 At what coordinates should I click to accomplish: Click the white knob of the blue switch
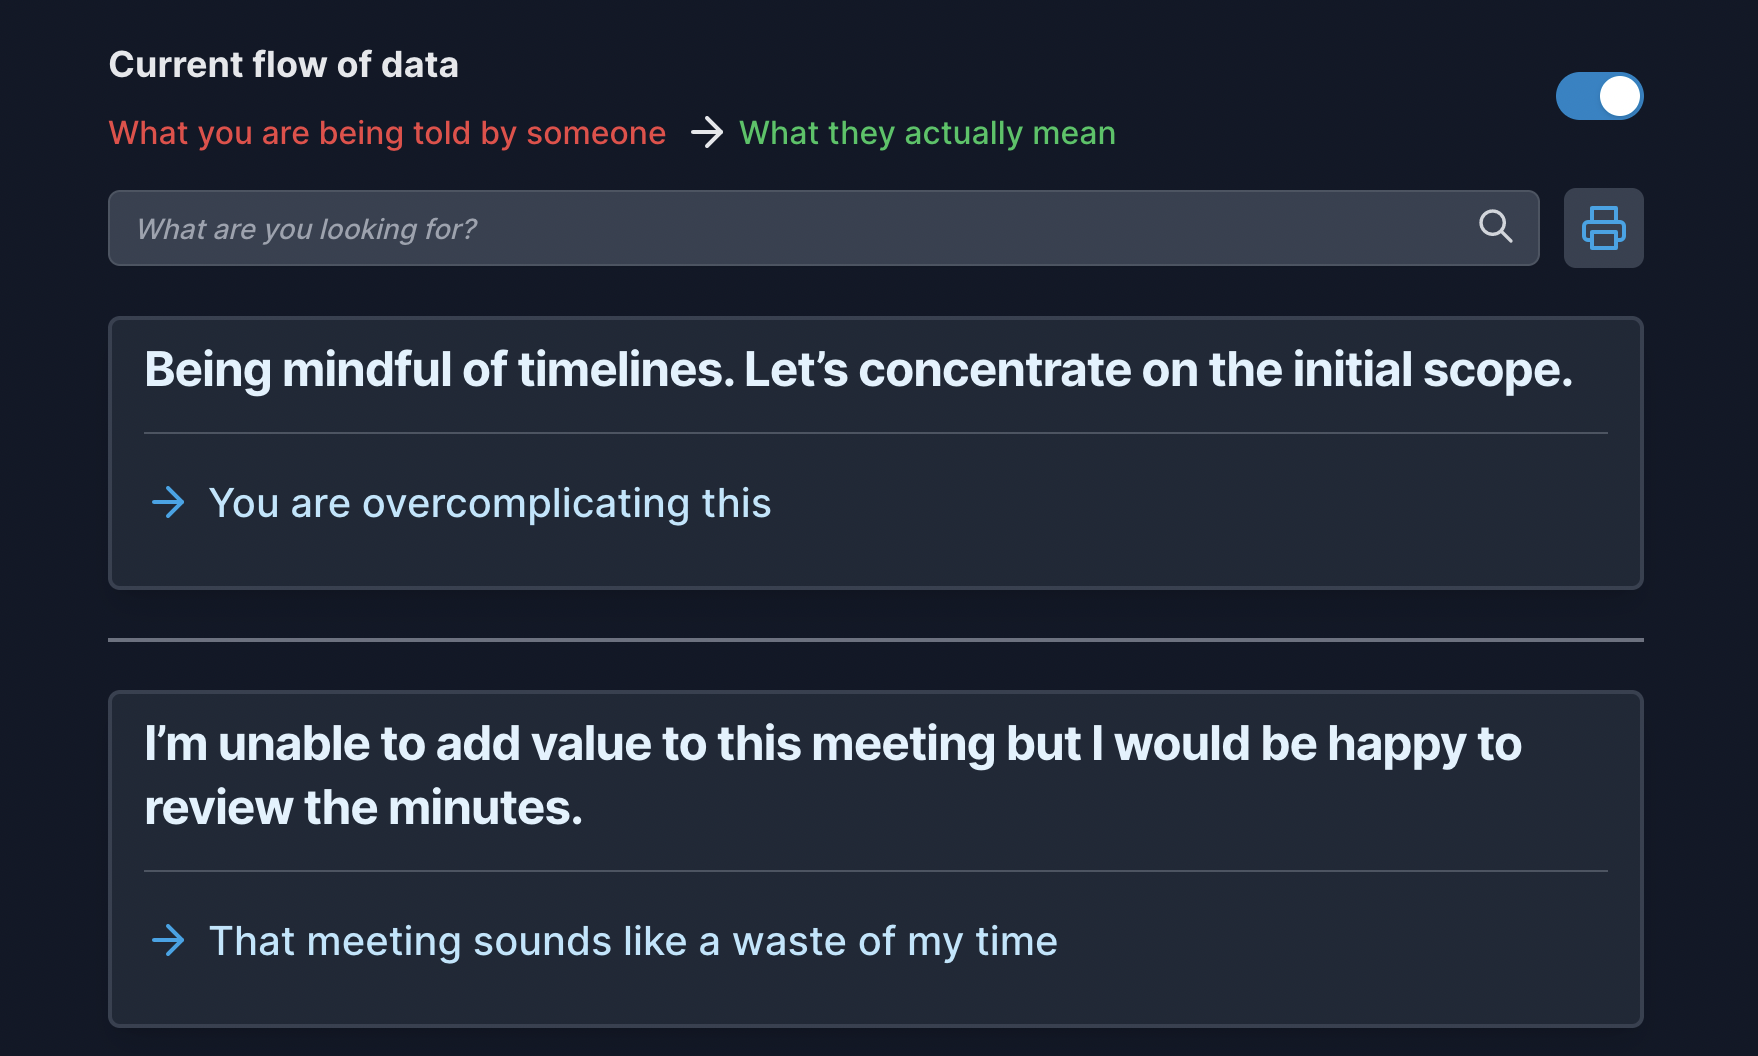click(x=1619, y=96)
